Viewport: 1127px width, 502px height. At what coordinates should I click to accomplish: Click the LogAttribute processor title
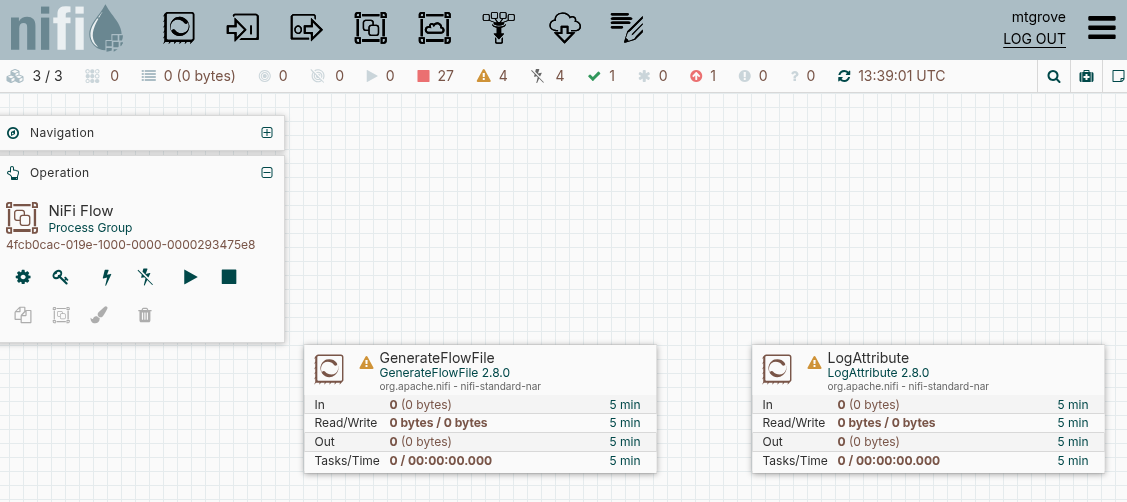click(x=868, y=357)
